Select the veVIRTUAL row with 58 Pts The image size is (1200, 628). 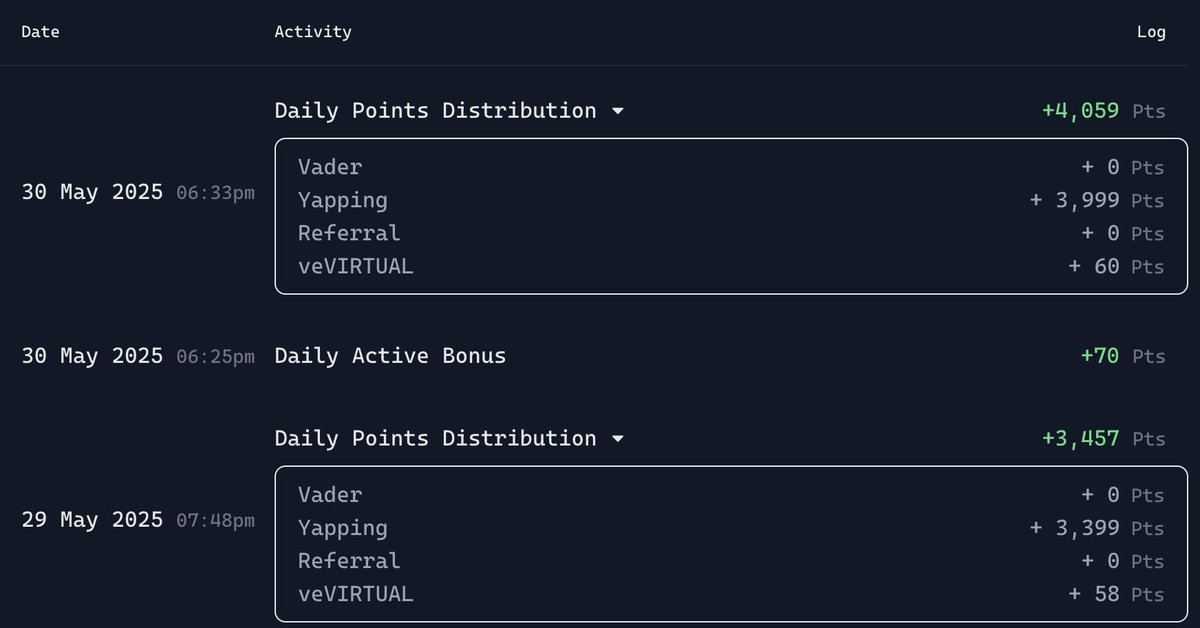click(x=731, y=595)
